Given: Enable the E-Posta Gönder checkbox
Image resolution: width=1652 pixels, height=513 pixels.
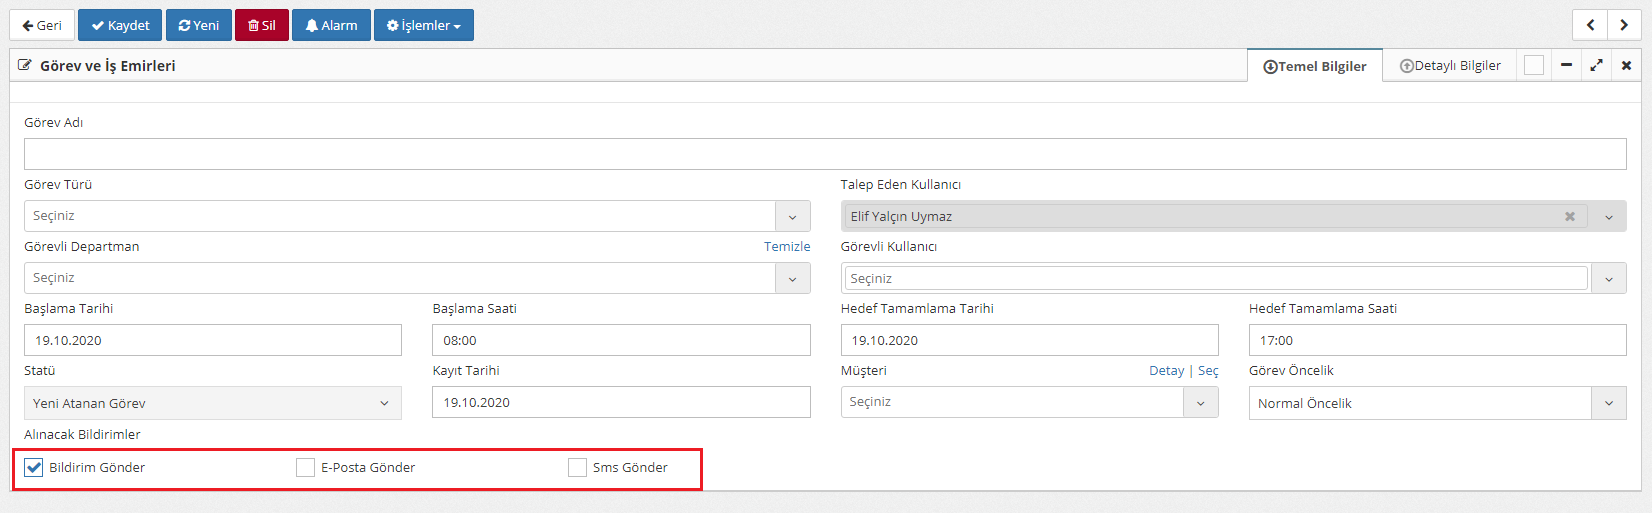Looking at the screenshot, I should pyautogui.click(x=306, y=468).
